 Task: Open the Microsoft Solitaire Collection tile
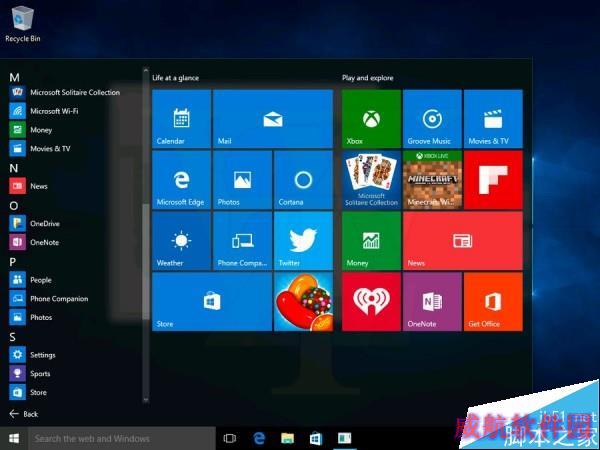pyautogui.click(x=371, y=180)
